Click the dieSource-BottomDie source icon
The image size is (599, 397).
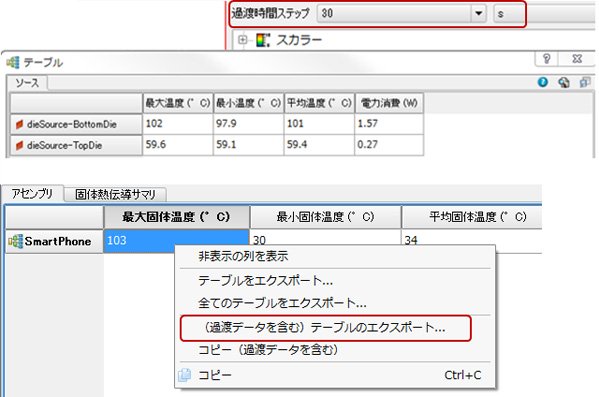click(19, 124)
